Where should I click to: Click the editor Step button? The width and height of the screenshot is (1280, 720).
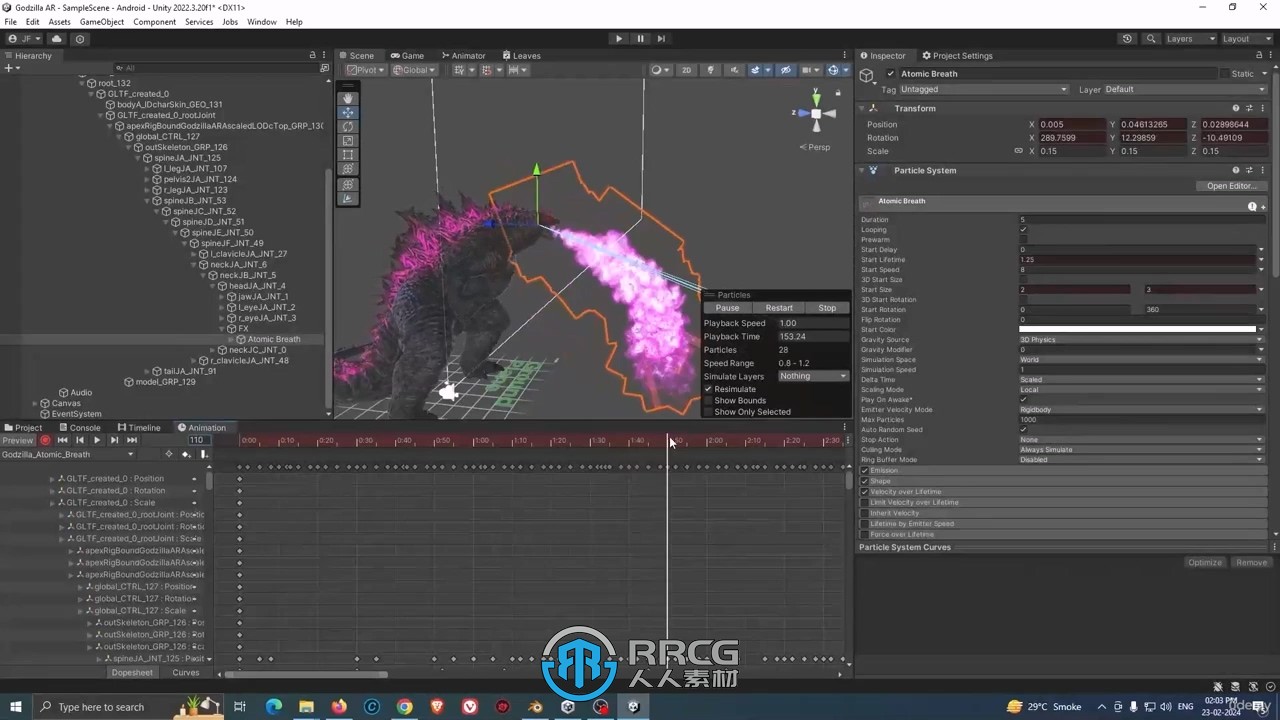[x=661, y=39]
